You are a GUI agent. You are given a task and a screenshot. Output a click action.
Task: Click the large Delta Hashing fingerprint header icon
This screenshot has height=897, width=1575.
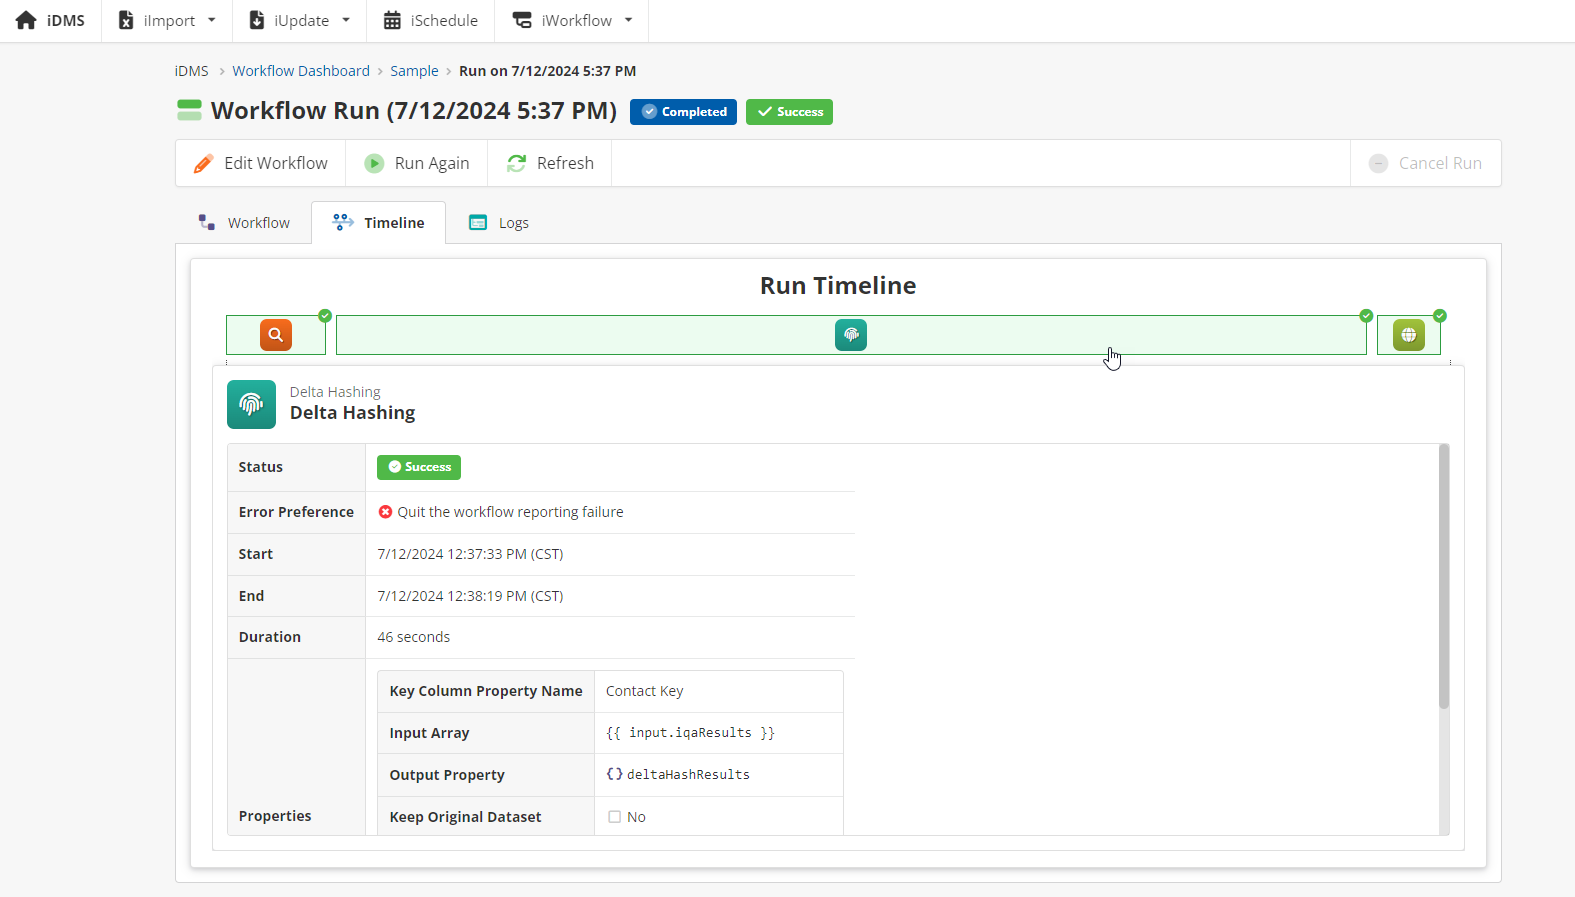tap(251, 404)
